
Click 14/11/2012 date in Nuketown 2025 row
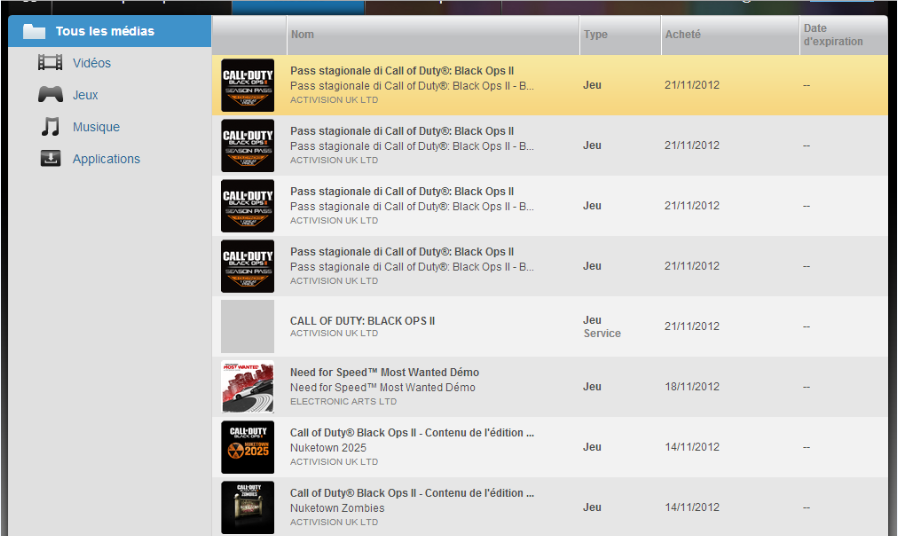[x=692, y=447]
